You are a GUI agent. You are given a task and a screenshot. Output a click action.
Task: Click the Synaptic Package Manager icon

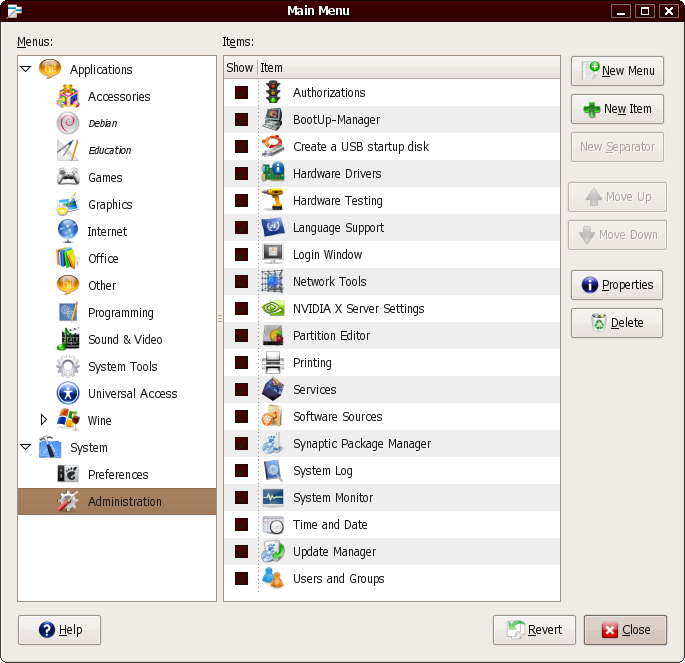[273, 443]
